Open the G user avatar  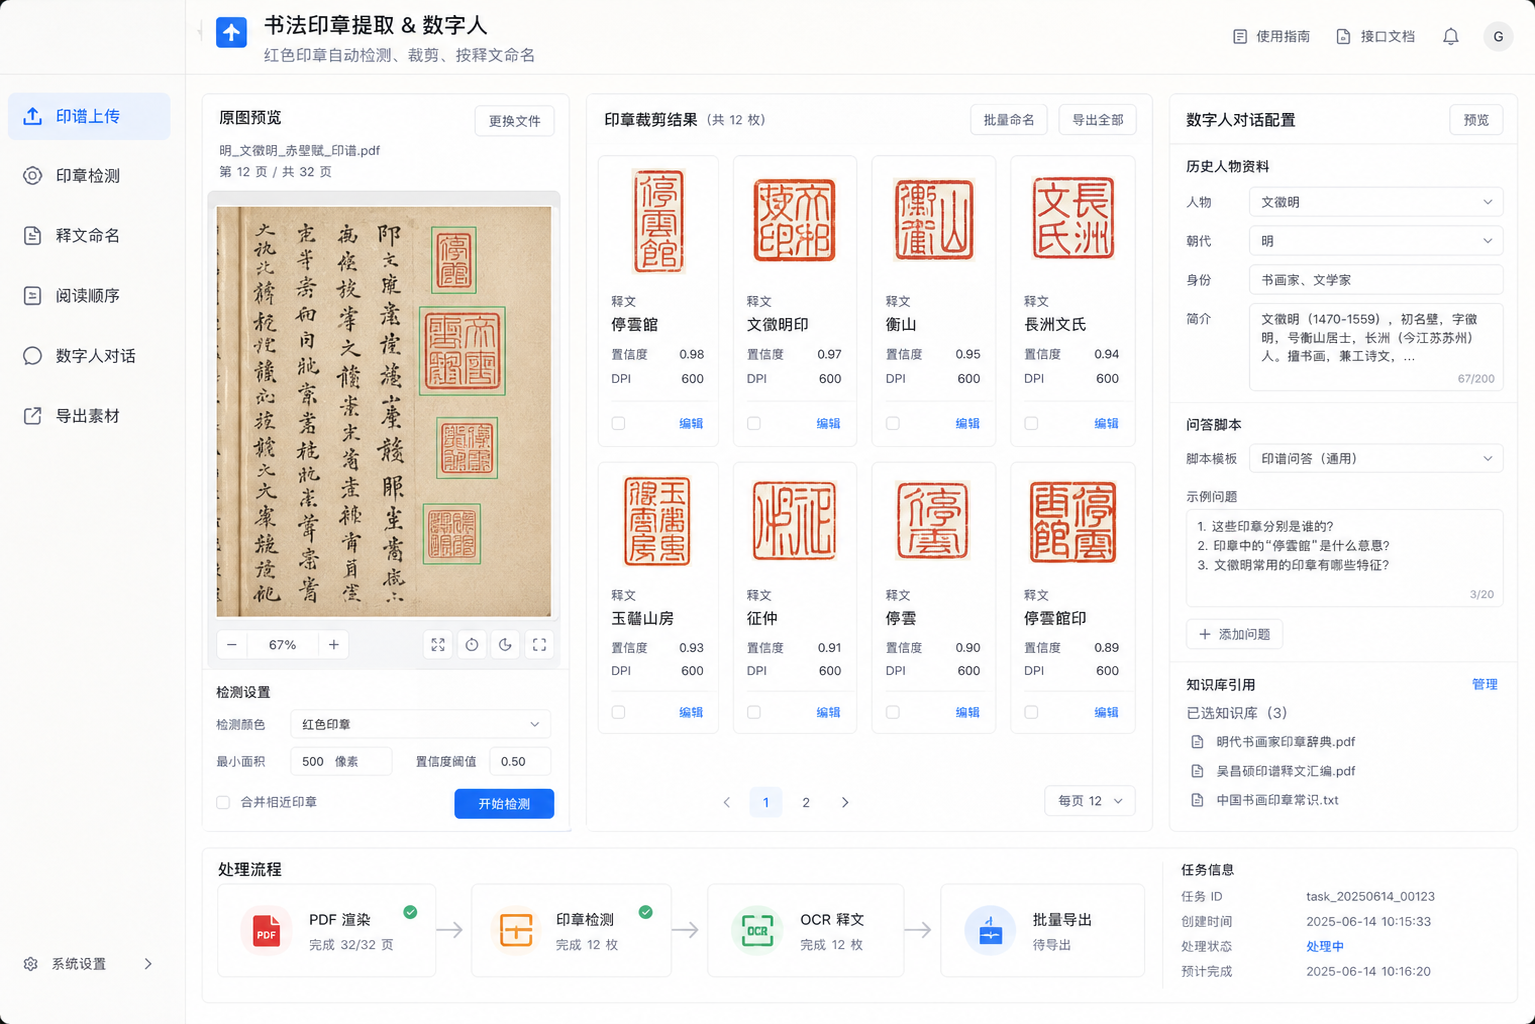[x=1498, y=37]
